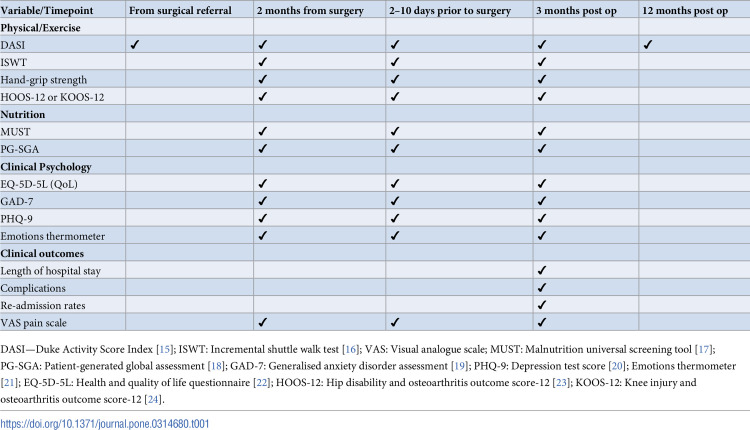Open reference 20 for PHQ-9
750x430 pixels.
point(617,366)
